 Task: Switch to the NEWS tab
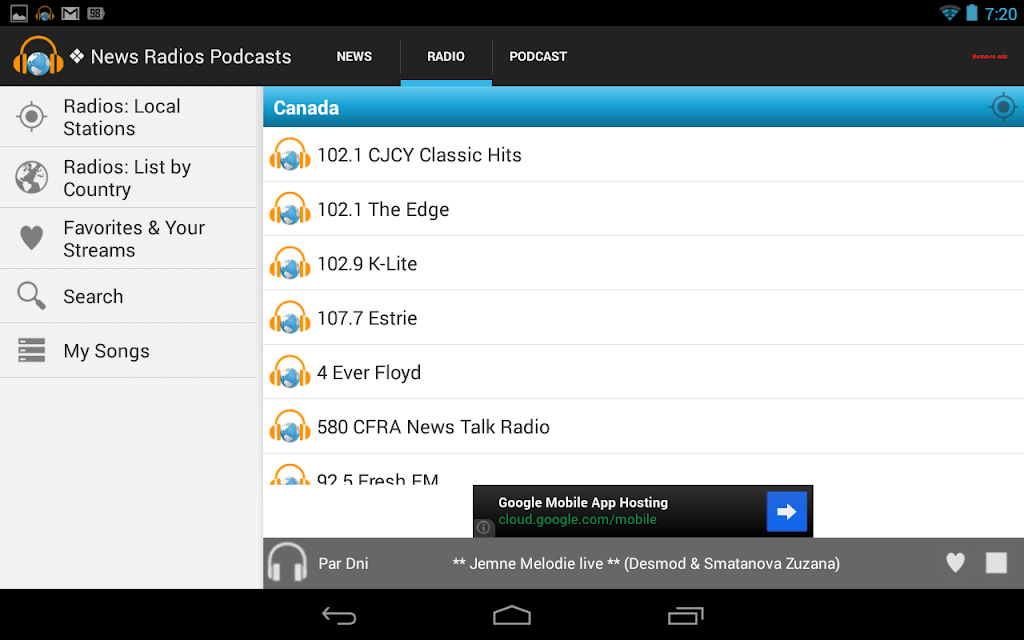(354, 57)
